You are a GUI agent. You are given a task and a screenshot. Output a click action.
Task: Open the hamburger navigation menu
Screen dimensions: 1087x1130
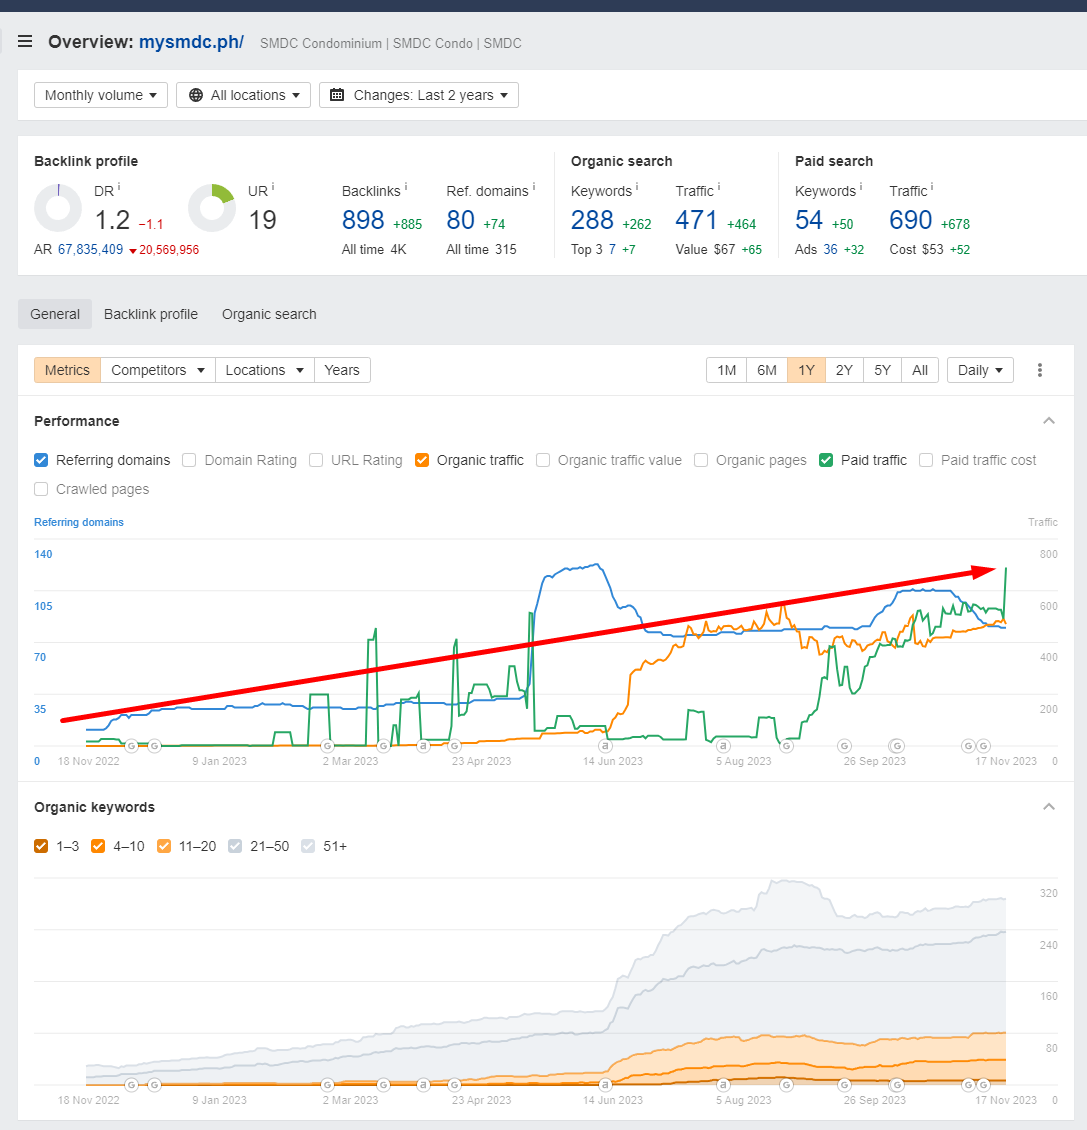[25, 41]
